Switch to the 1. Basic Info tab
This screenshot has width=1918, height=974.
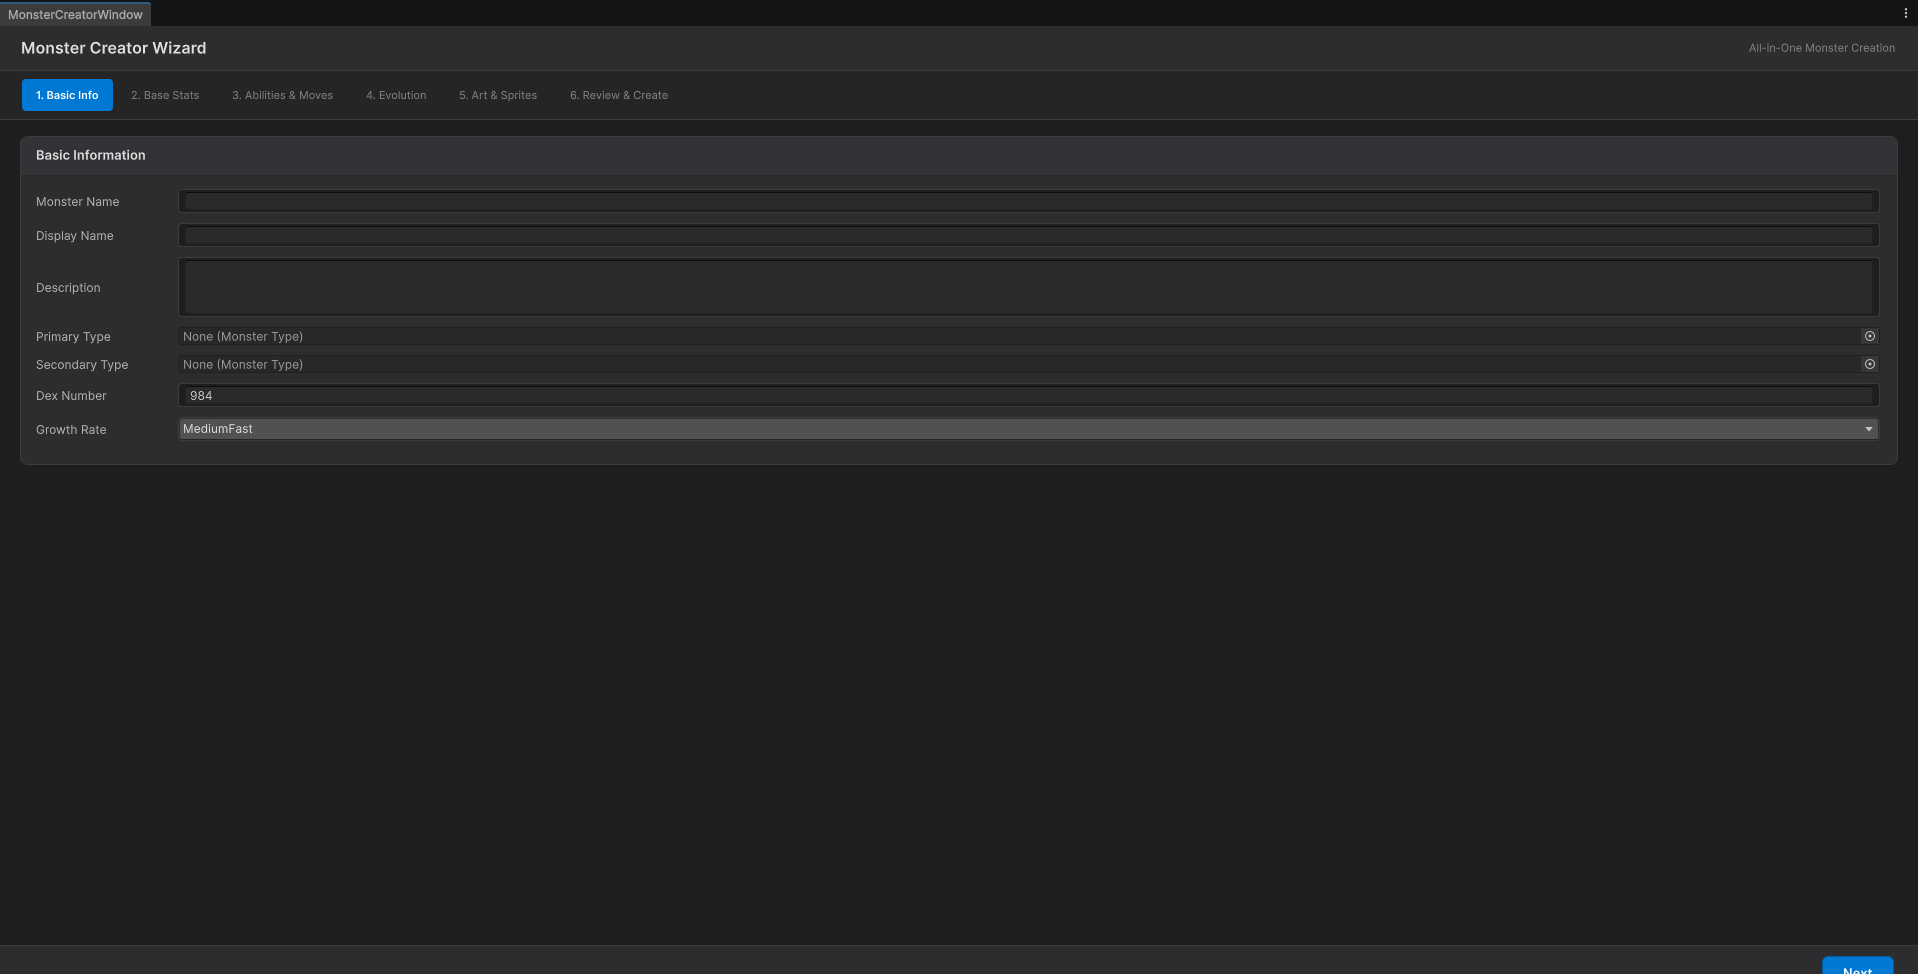[x=67, y=95]
